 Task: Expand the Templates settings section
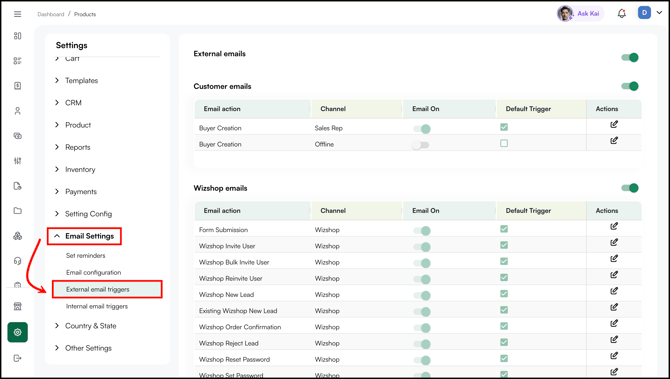[x=77, y=80]
